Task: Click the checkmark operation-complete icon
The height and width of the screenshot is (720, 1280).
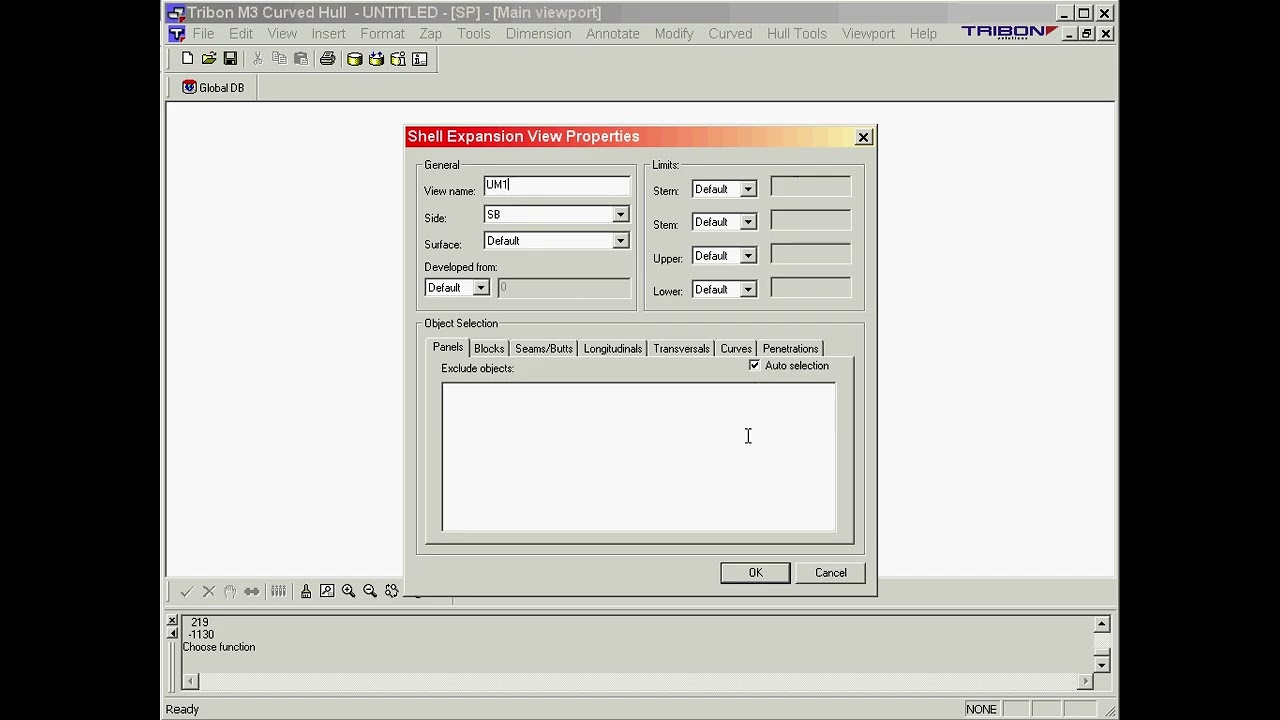Action: tap(186, 591)
